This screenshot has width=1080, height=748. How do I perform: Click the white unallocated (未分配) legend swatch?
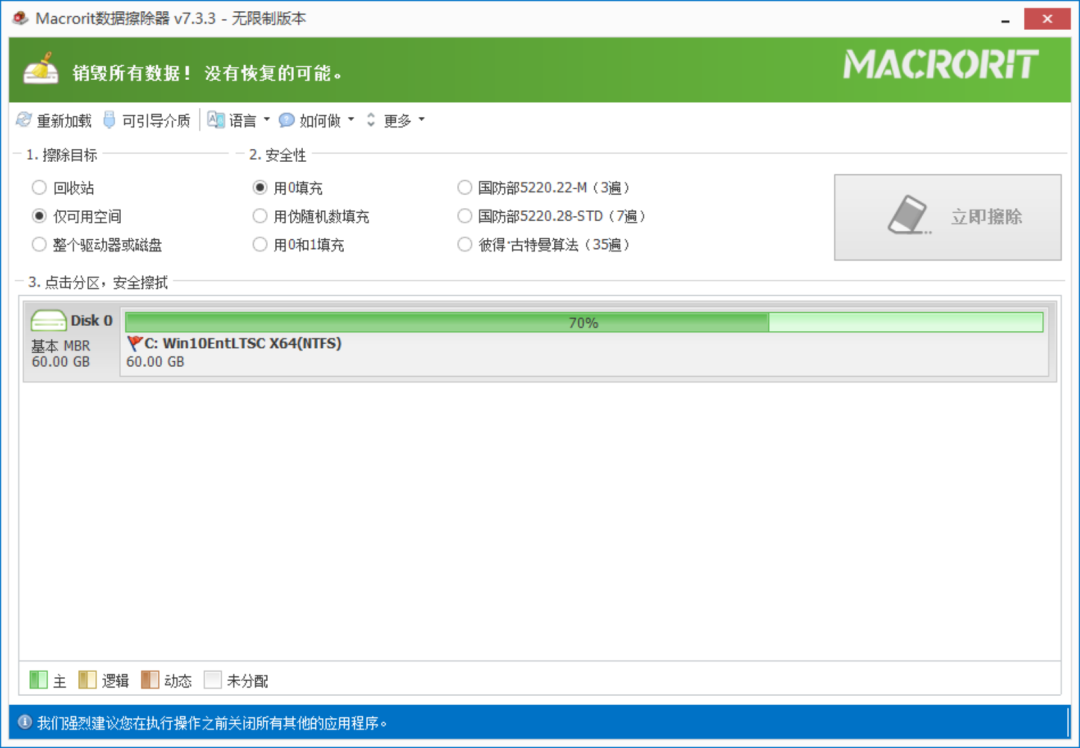213,680
